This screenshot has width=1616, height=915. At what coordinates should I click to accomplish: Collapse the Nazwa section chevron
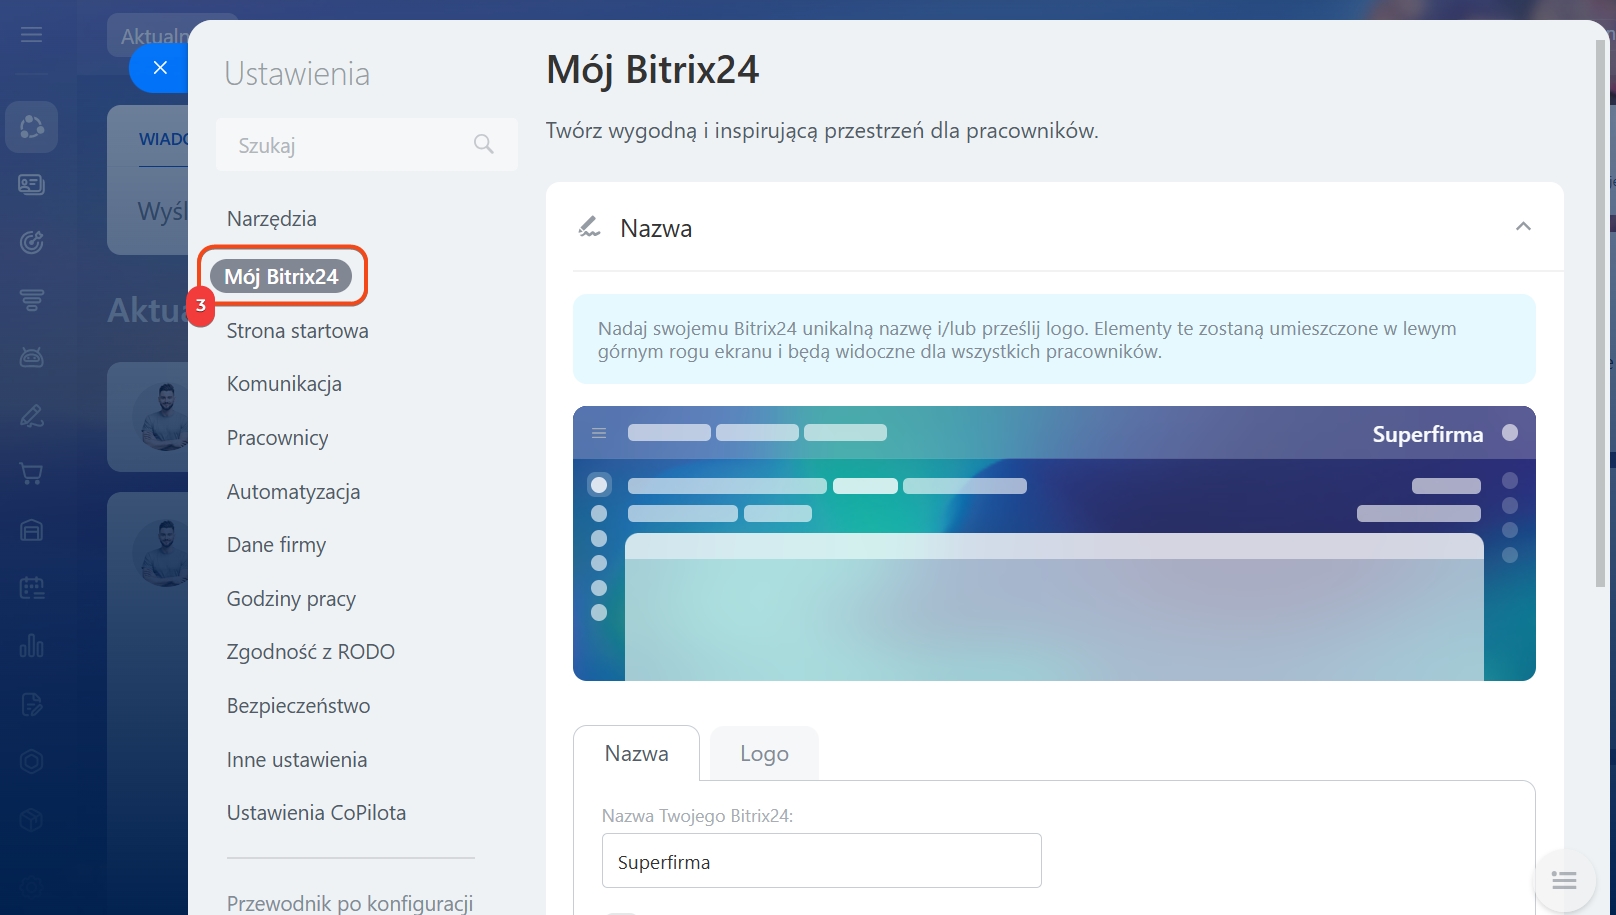[x=1523, y=227]
